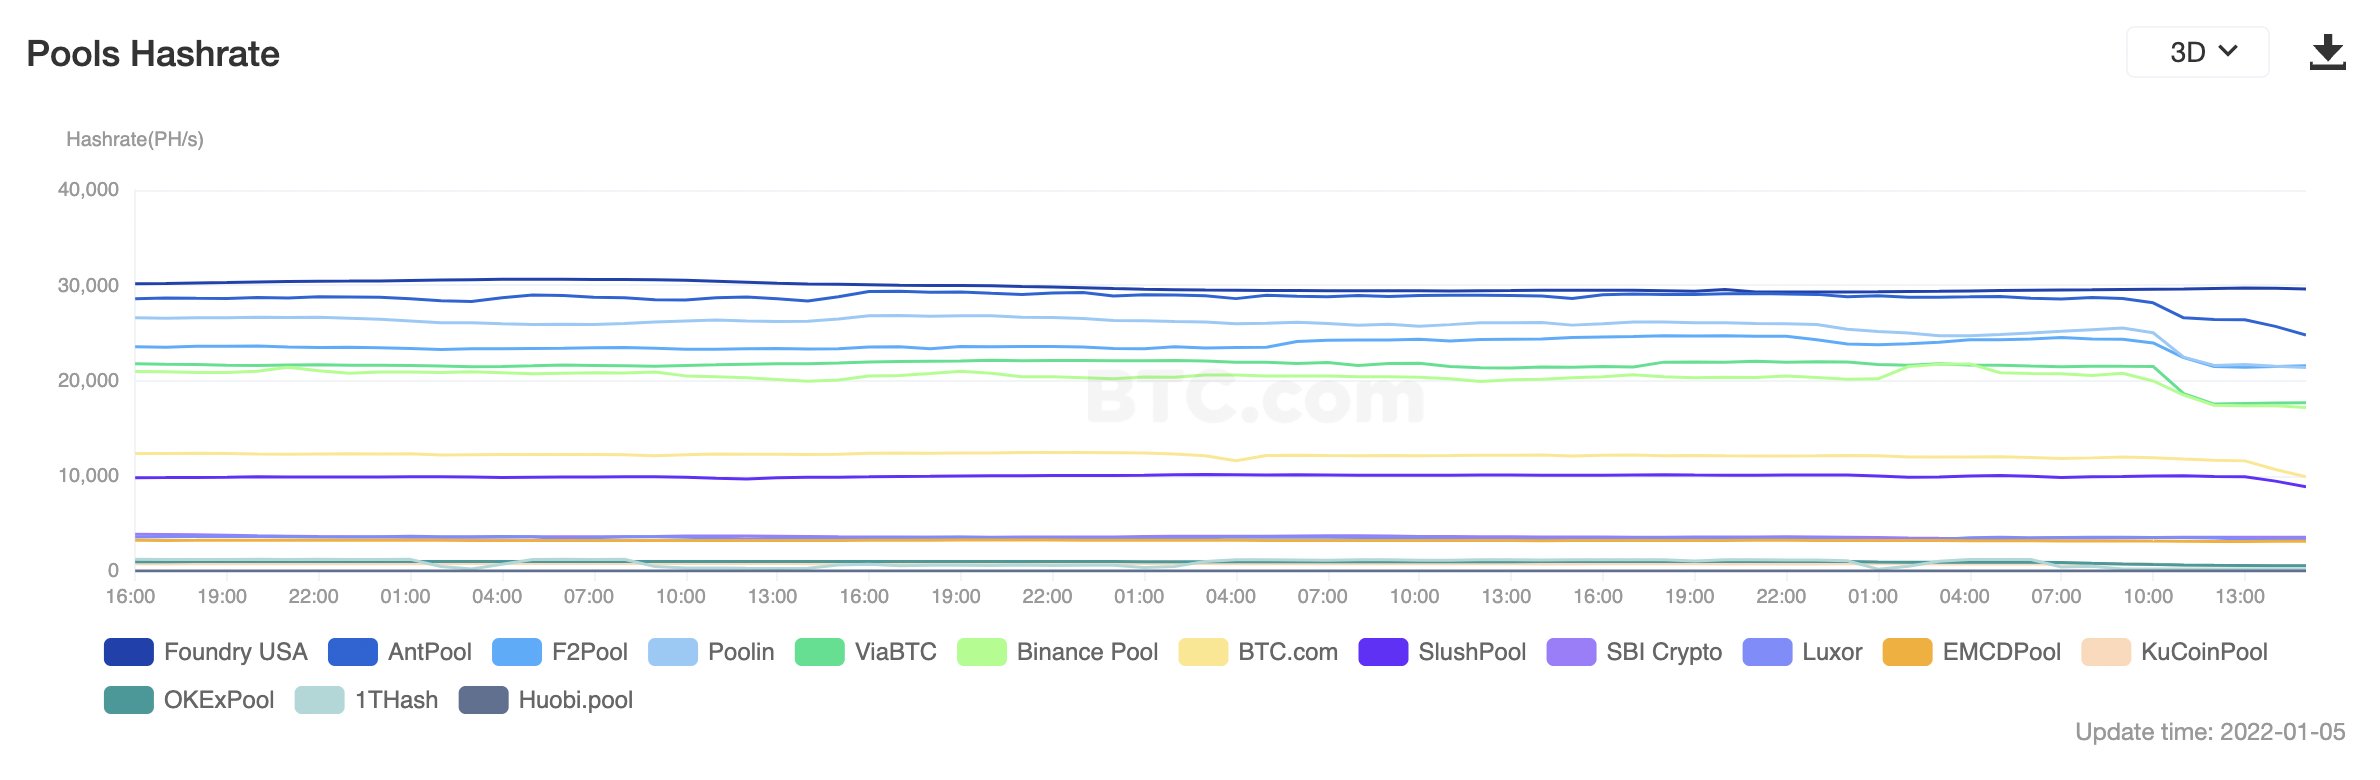
Task: Click the chevron arrow beside 3D
Action: [x=2228, y=51]
